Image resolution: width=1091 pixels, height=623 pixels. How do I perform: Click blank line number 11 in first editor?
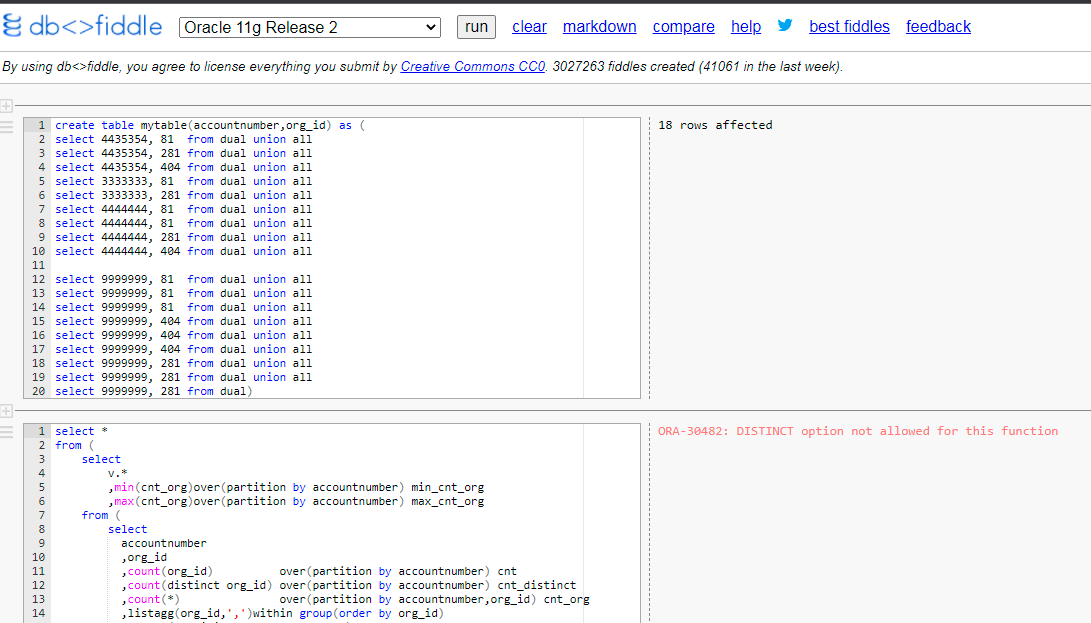(38, 265)
